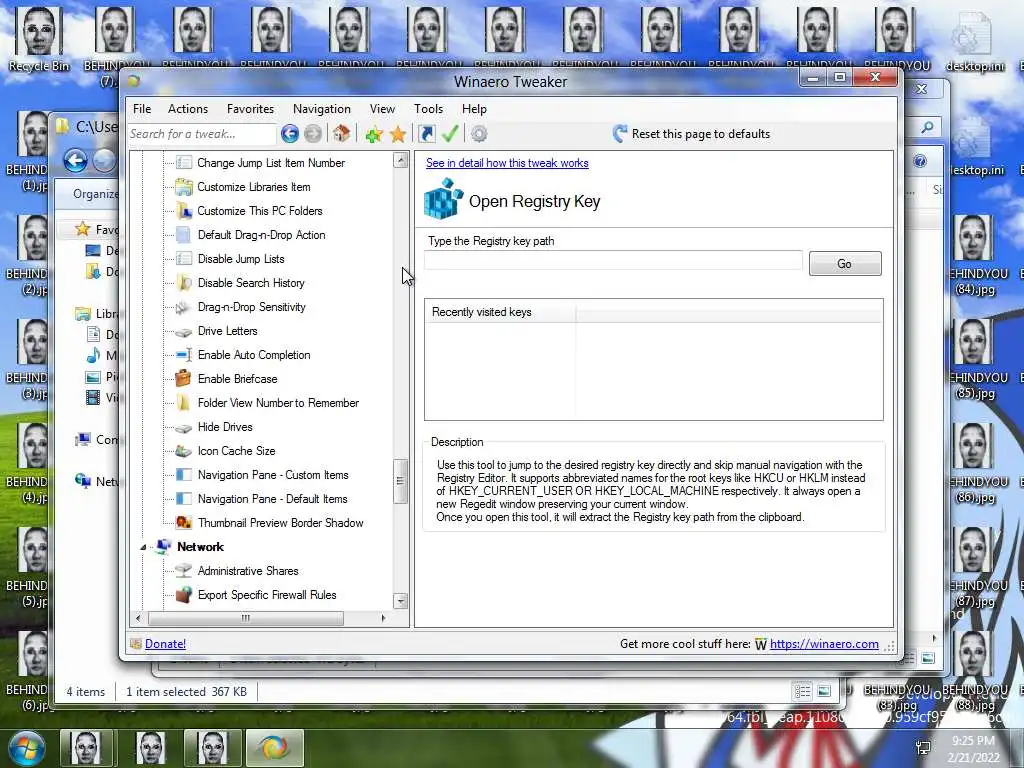Screen dimensions: 1024x768
Task: Click the green checkmark apply icon
Action: (450, 134)
